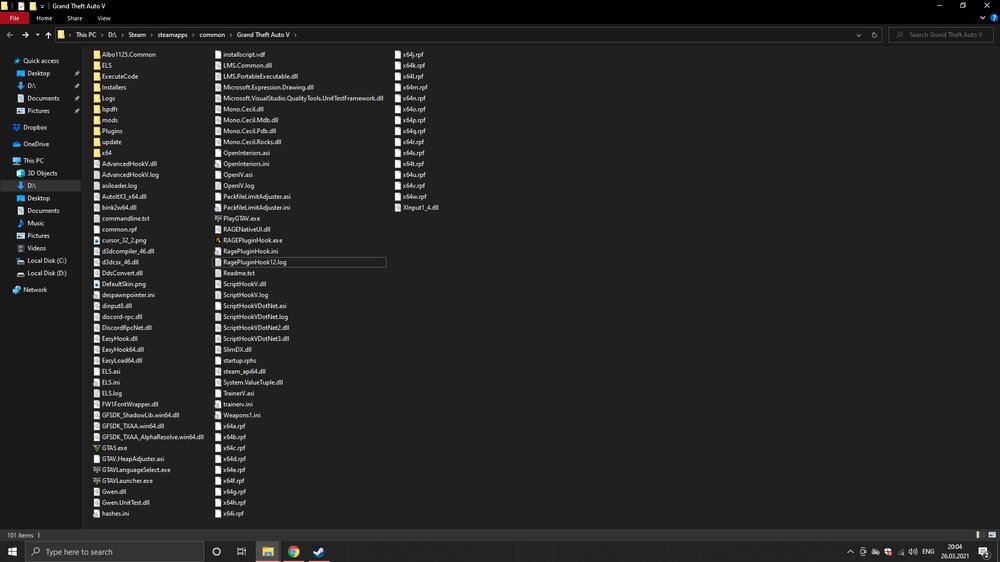The height and width of the screenshot is (562, 1000).
Task: Select OneDrive in the navigation pane
Action: [36, 144]
